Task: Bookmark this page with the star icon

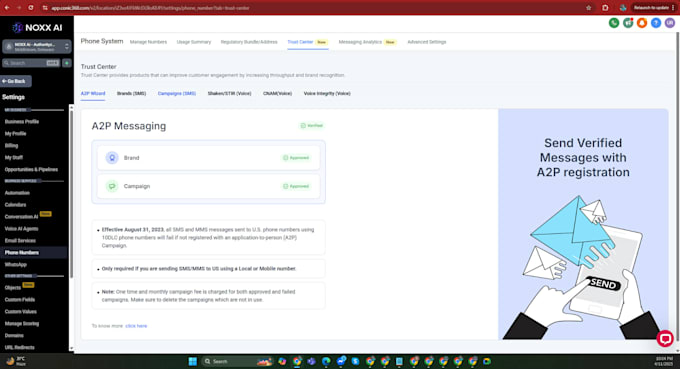Action: pyautogui.click(x=588, y=8)
